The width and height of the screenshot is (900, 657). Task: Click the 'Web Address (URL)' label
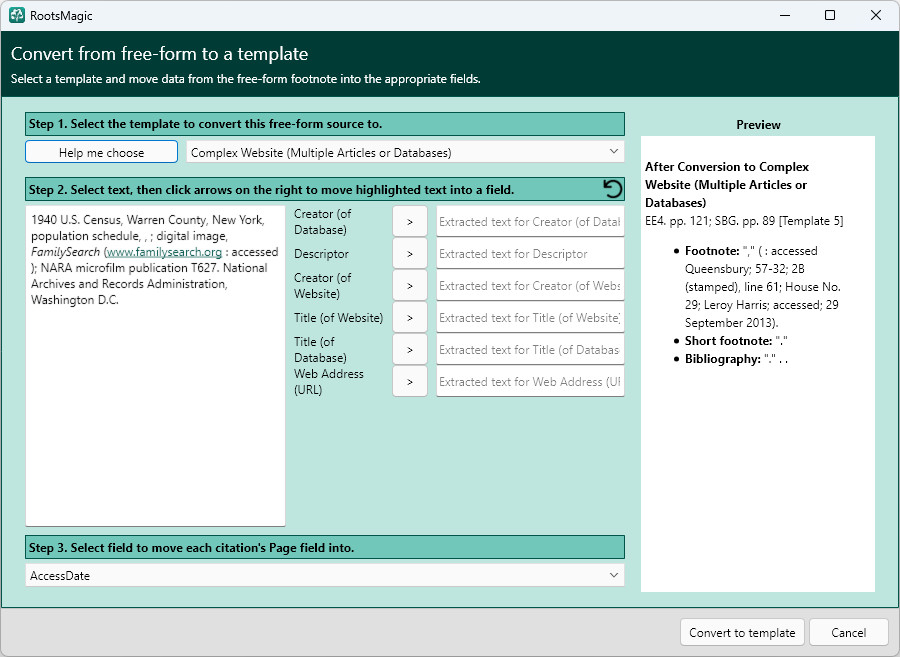pos(329,382)
